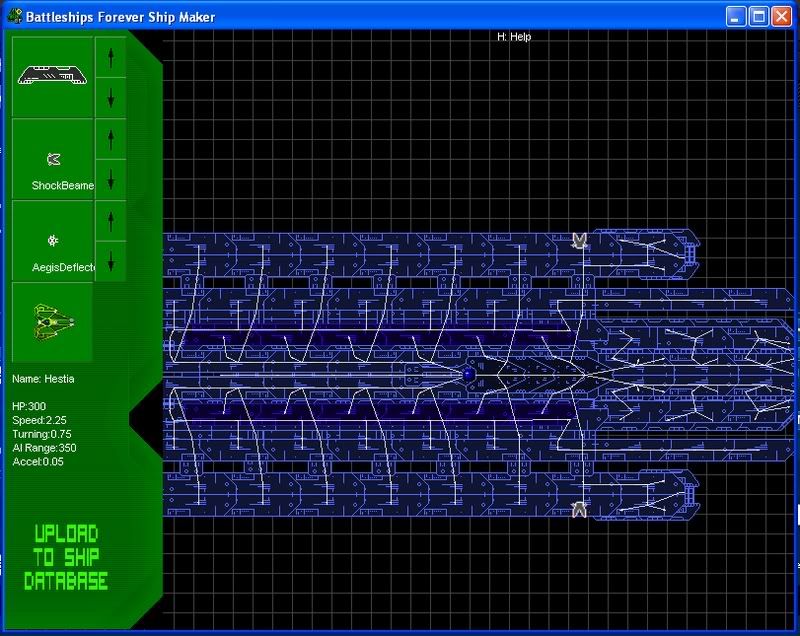Click the Turning:0.75 stat
The height and width of the screenshot is (636, 800).
42,434
